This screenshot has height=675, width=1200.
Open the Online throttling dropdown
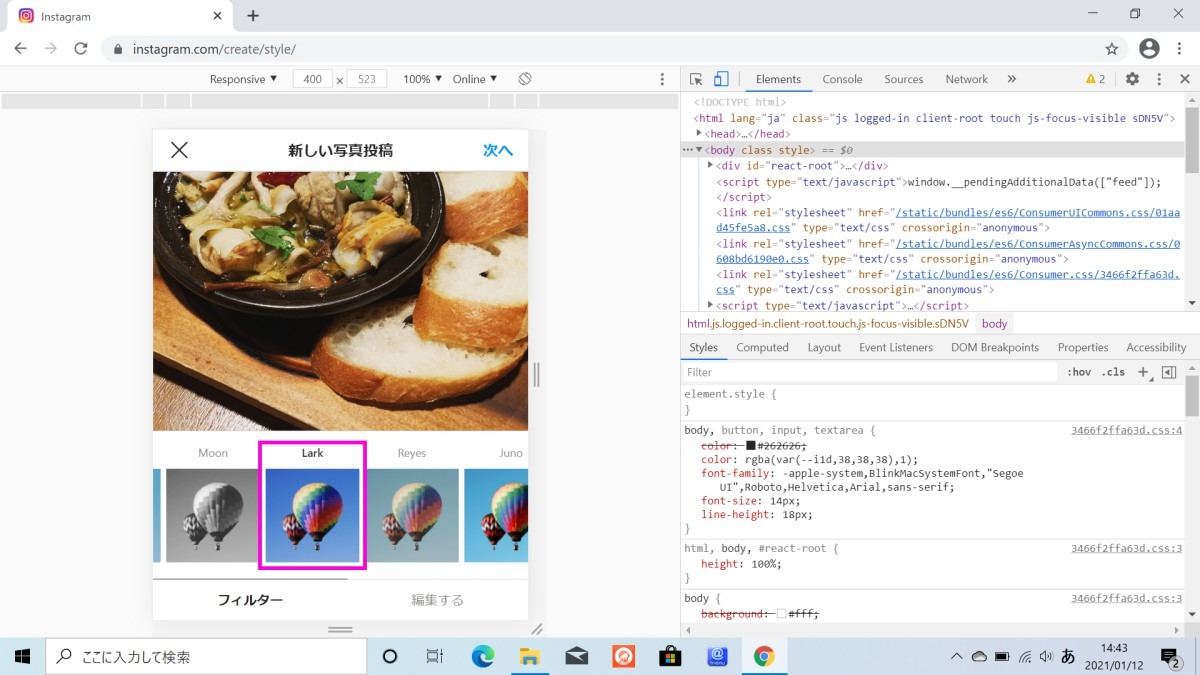pyautogui.click(x=475, y=79)
